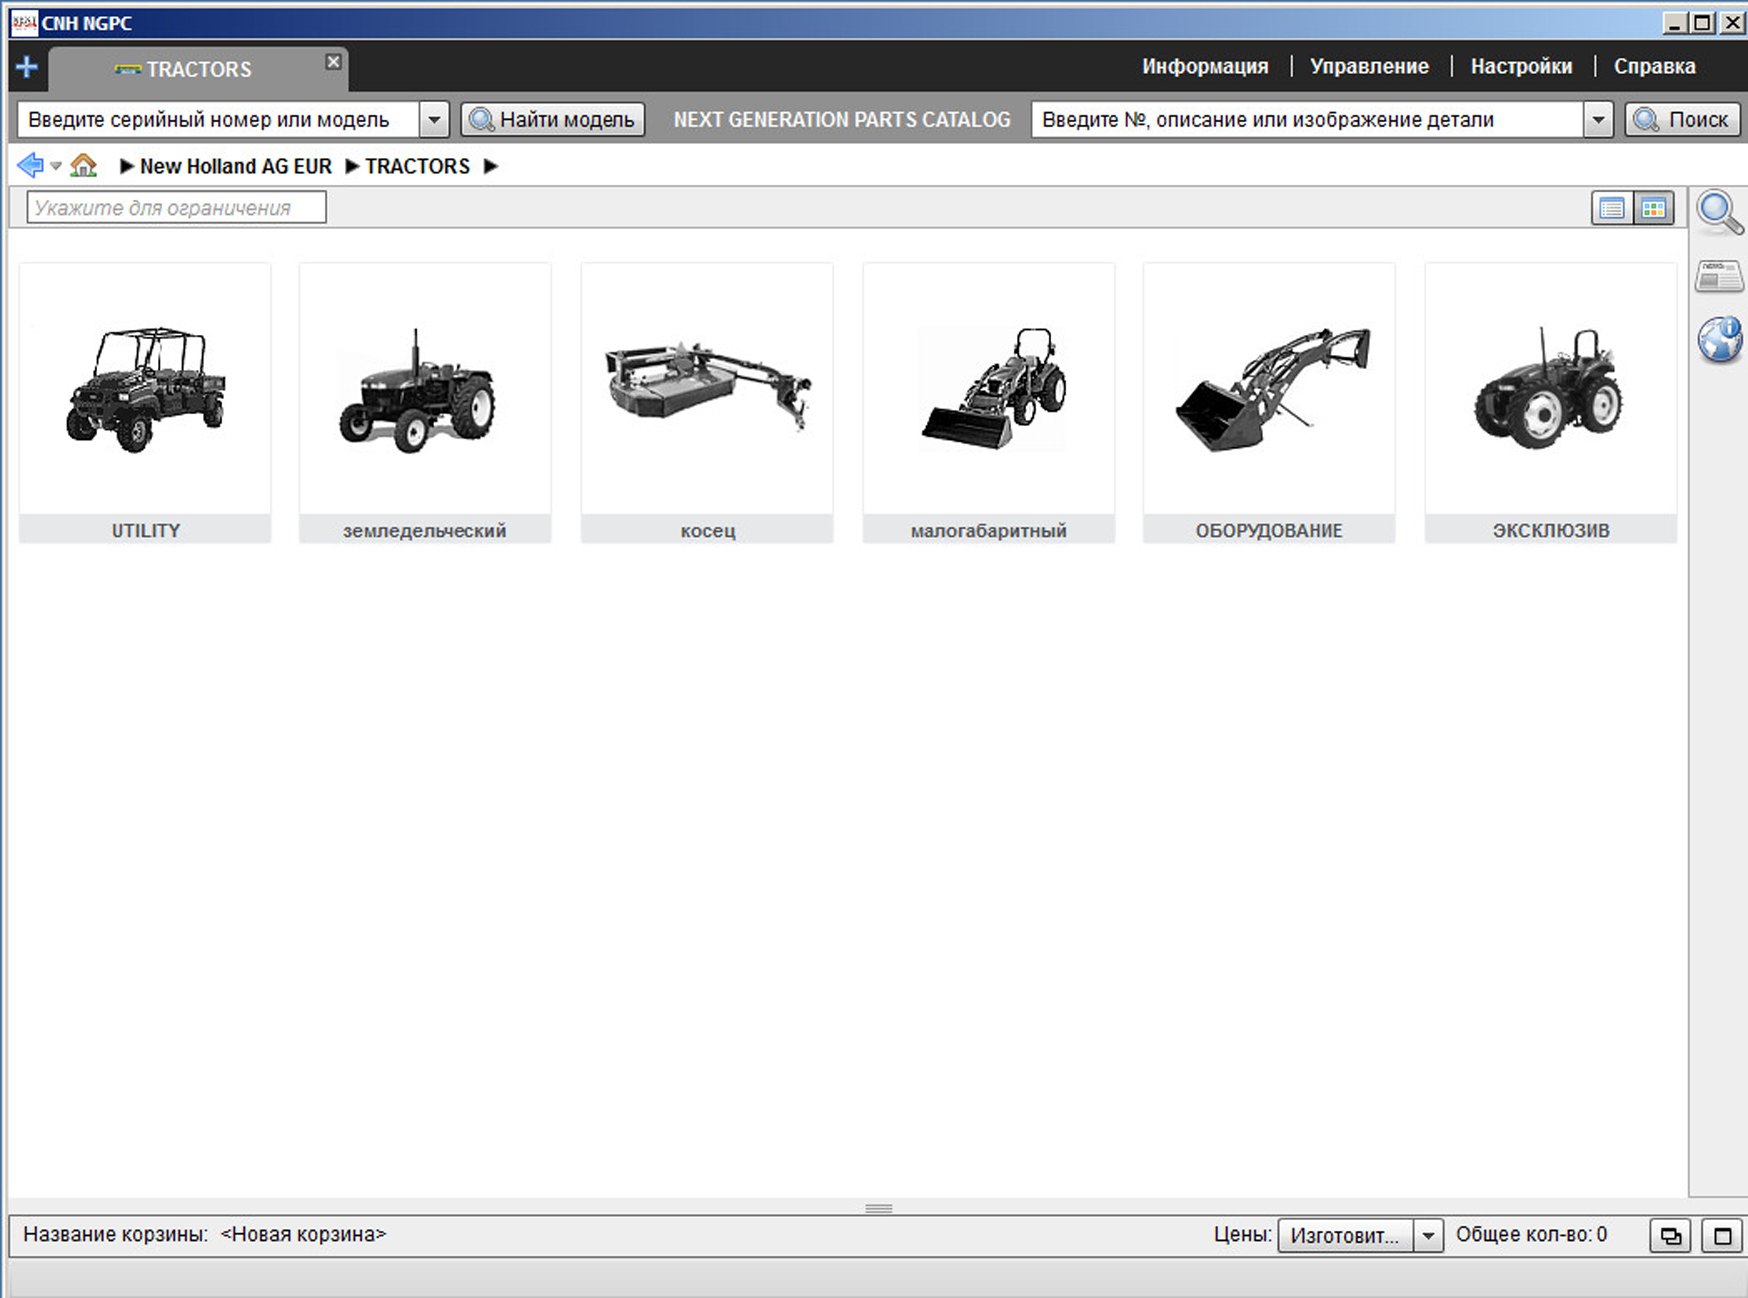The width and height of the screenshot is (1748, 1298).
Task: Switch to list view
Action: click(1611, 208)
